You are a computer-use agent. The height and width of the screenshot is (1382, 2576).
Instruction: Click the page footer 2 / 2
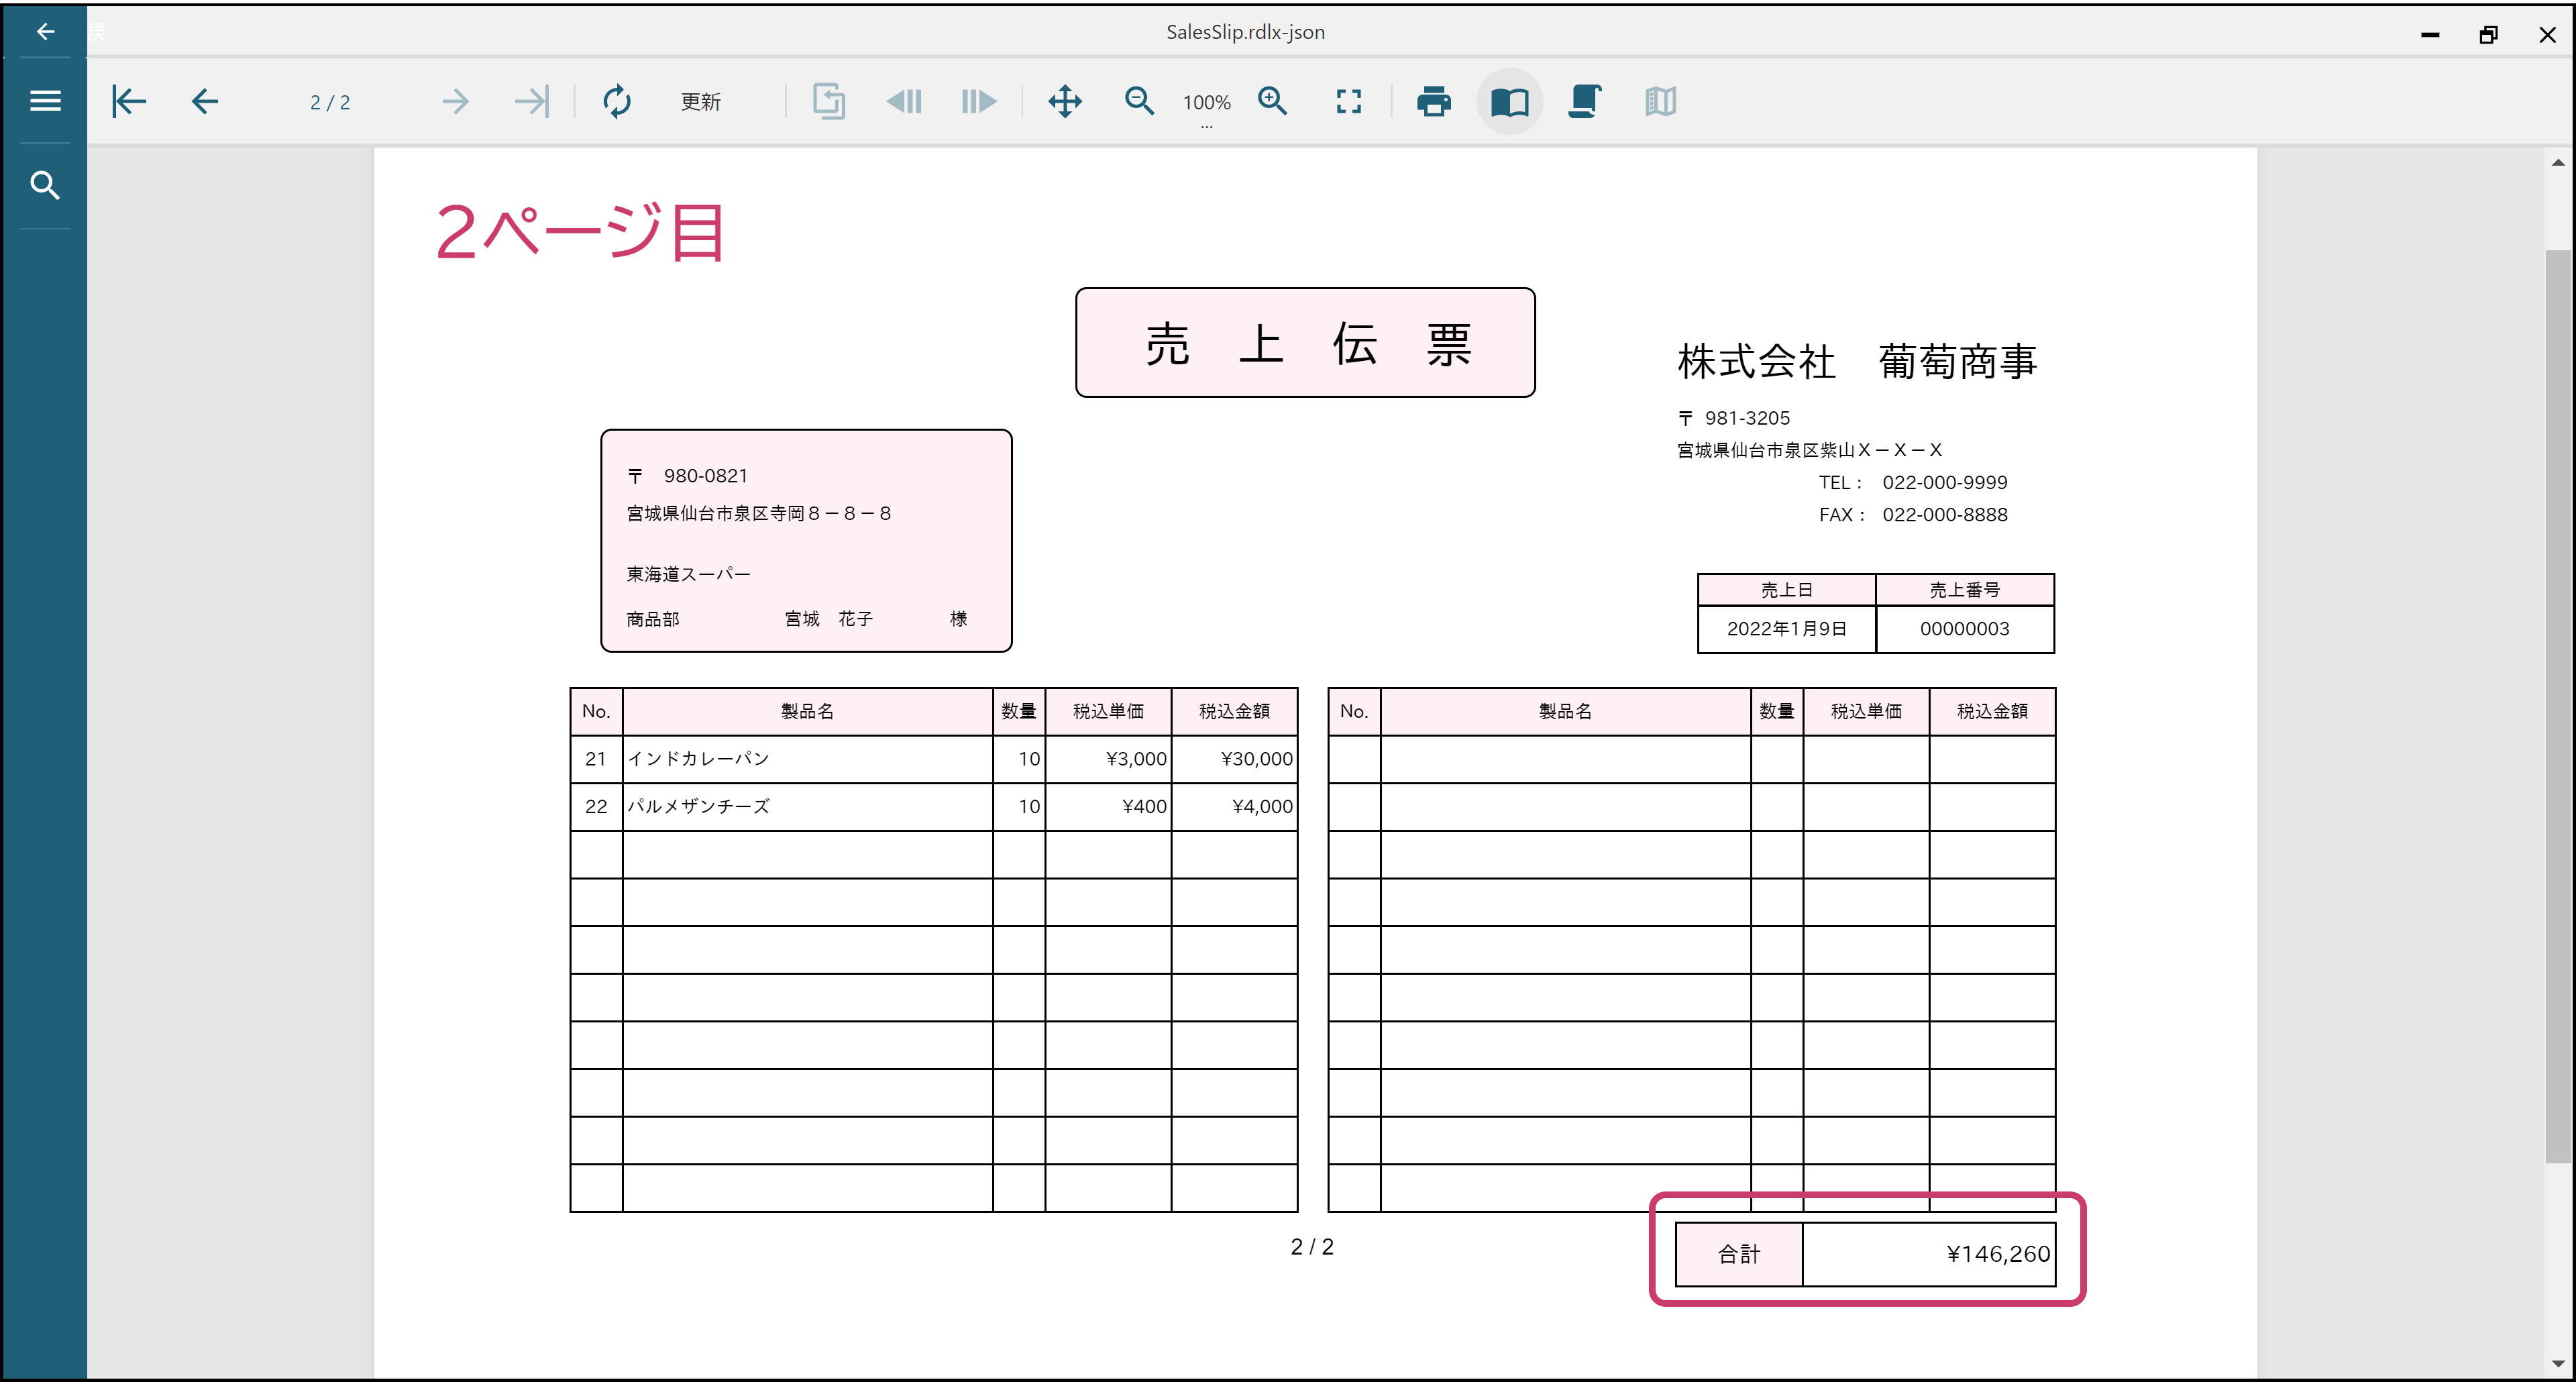(x=1312, y=1247)
